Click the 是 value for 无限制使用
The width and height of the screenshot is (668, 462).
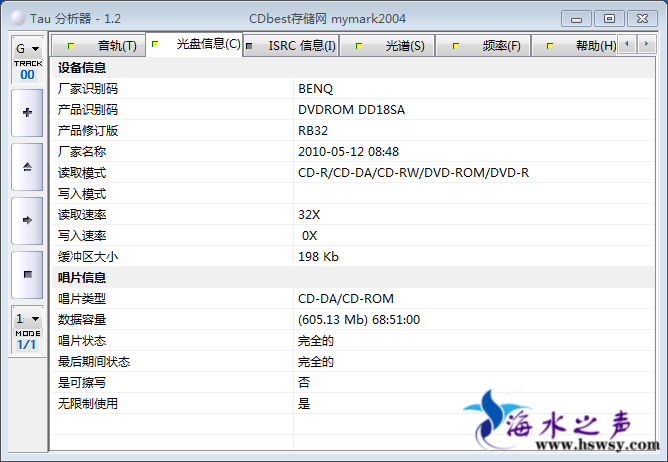pyautogui.click(x=304, y=404)
